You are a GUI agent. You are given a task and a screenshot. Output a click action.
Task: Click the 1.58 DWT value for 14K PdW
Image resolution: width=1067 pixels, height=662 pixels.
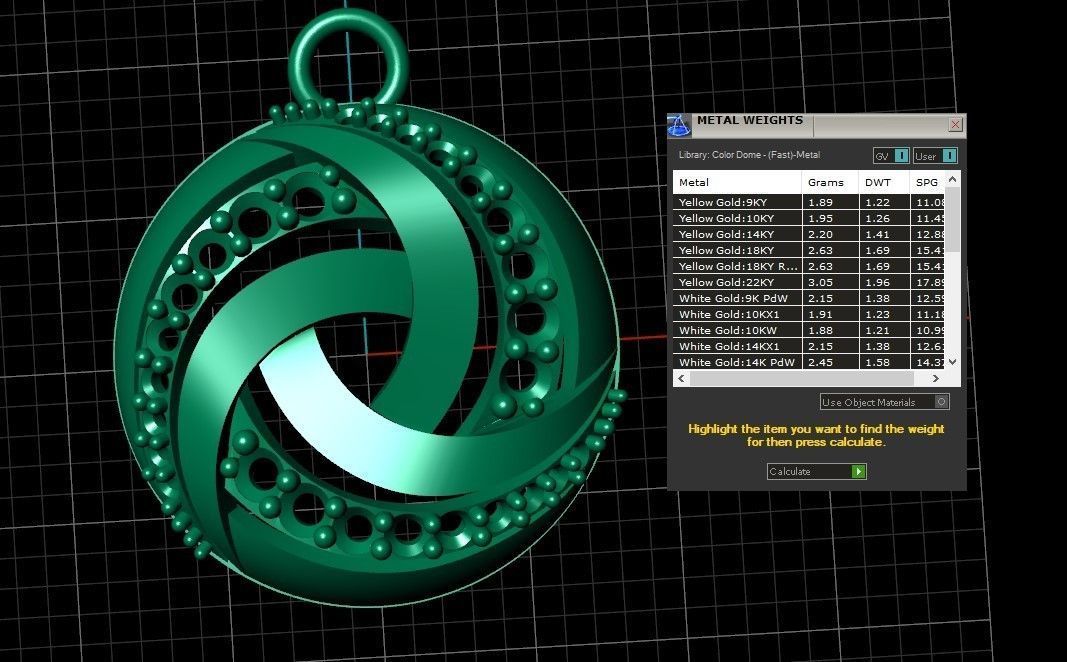(877, 362)
